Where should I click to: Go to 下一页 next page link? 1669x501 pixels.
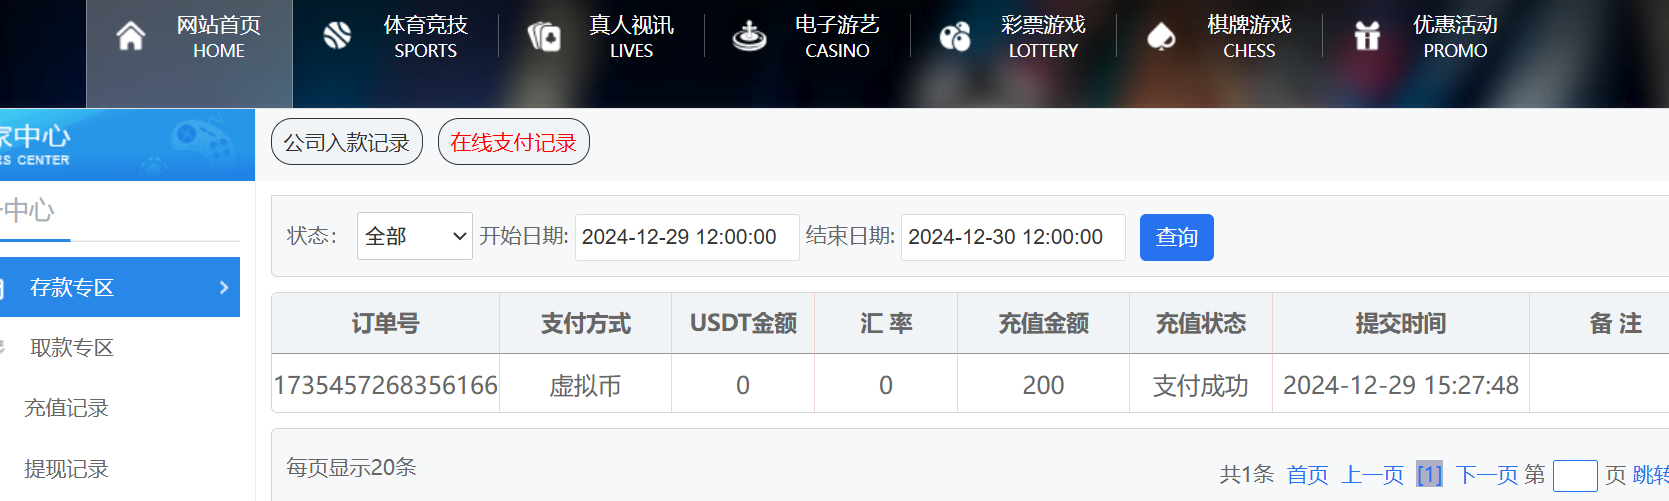click(x=1487, y=474)
